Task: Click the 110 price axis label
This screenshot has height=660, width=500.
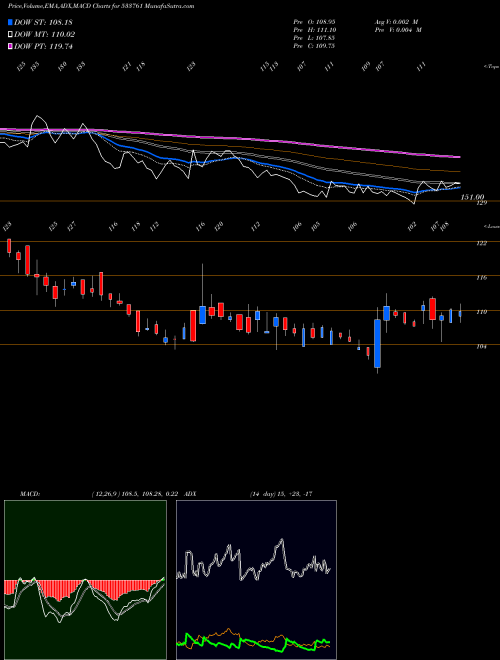Action: point(482,312)
